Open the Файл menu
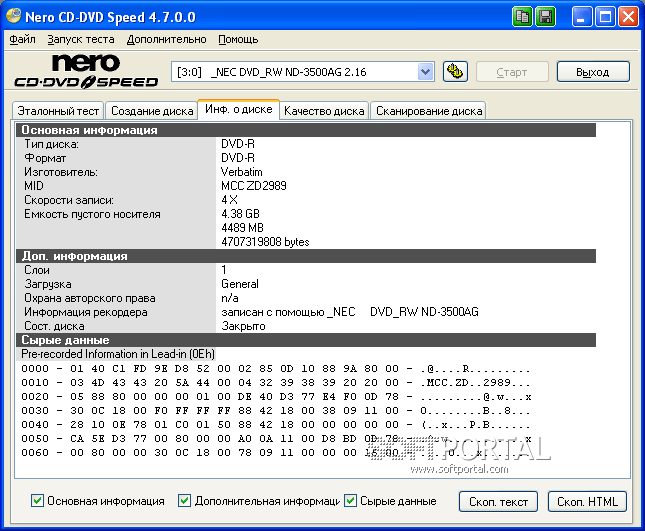Viewport: 645px width, 531px height. (x=22, y=39)
